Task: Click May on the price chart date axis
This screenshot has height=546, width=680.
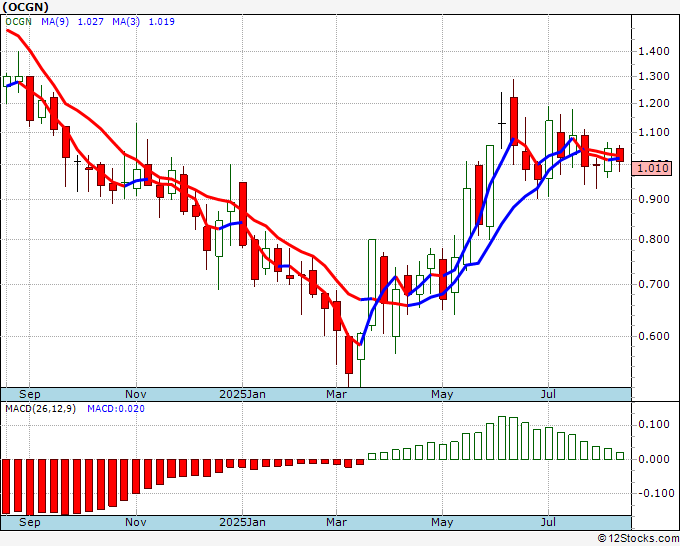Action: point(442,394)
